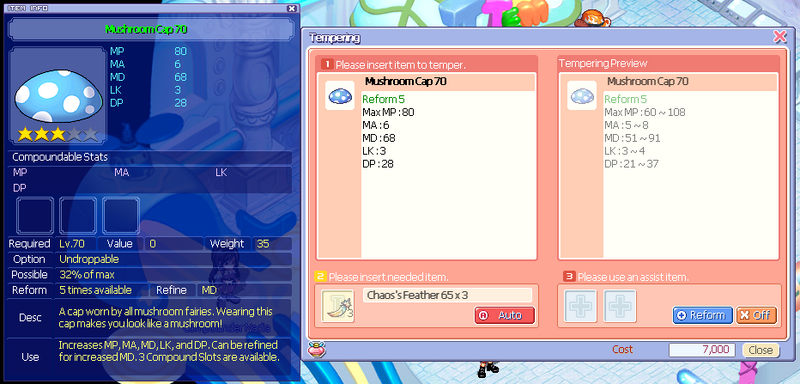Click '32% of max' Possible value
This screenshot has height=384, width=800.
(x=87, y=274)
